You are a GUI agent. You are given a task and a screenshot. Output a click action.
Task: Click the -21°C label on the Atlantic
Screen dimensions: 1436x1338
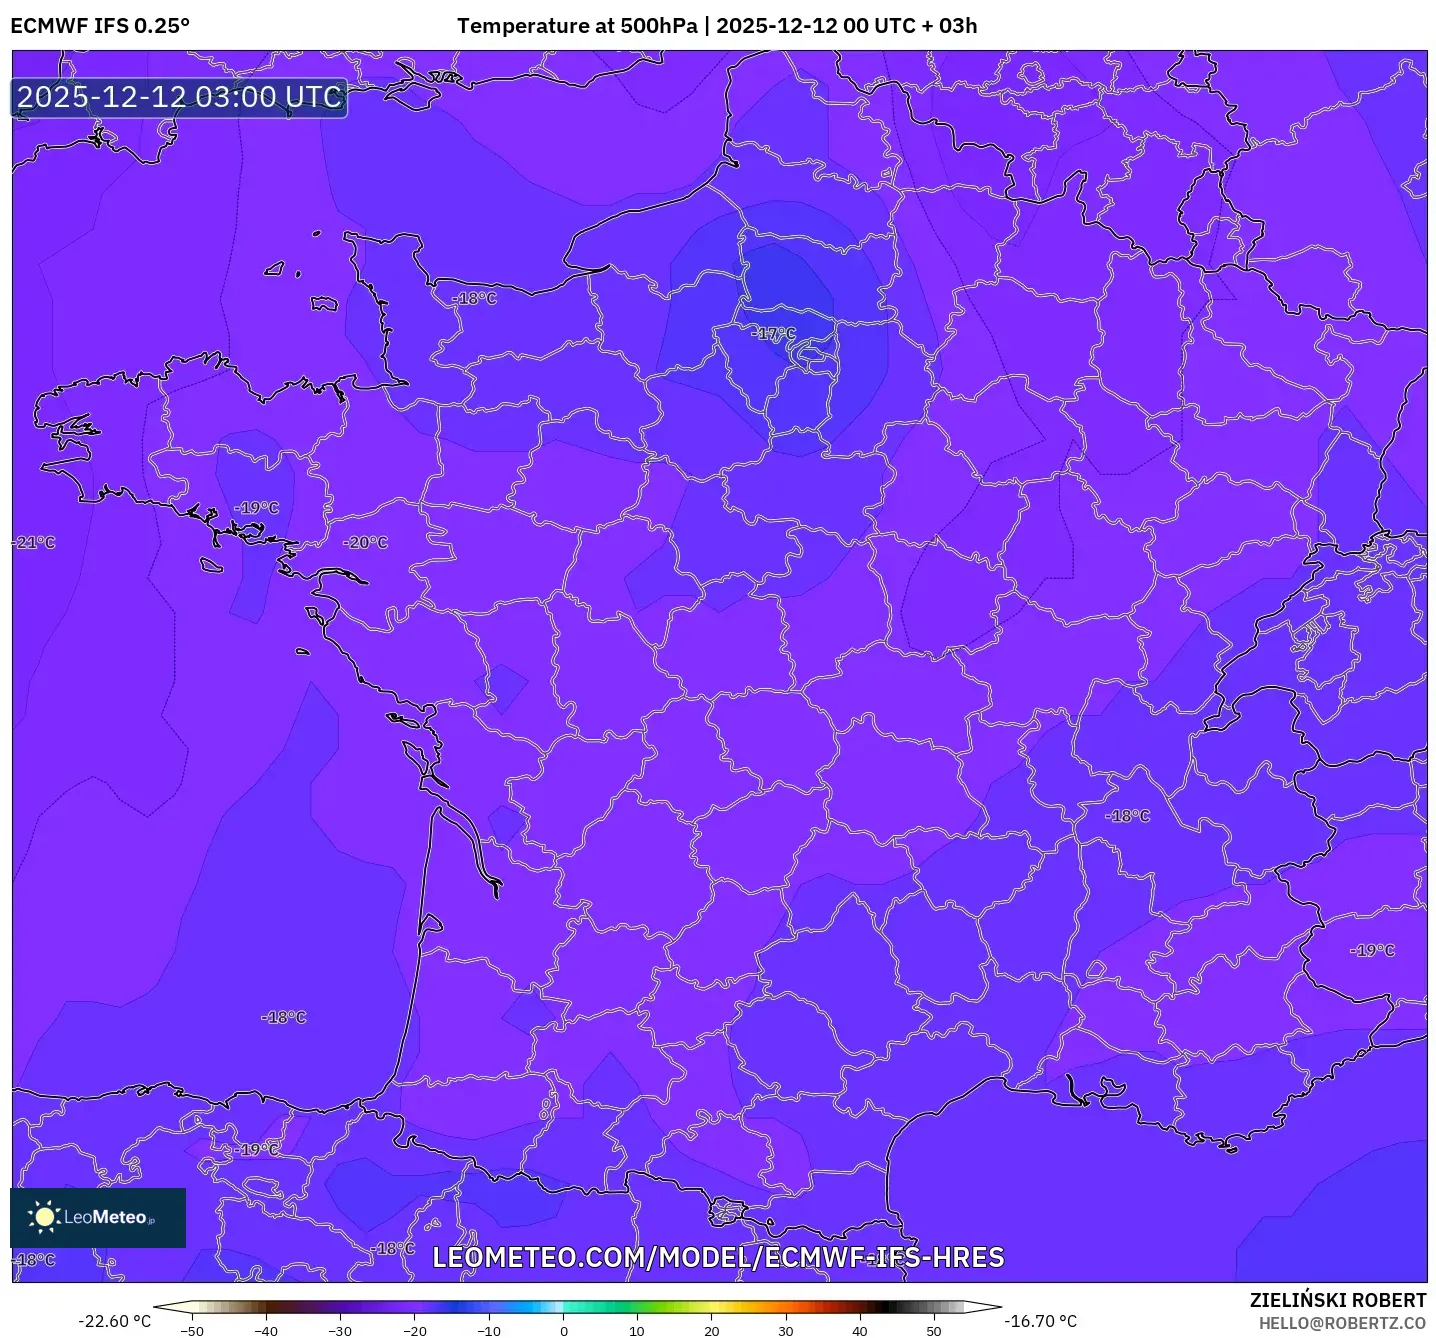pos(33,543)
